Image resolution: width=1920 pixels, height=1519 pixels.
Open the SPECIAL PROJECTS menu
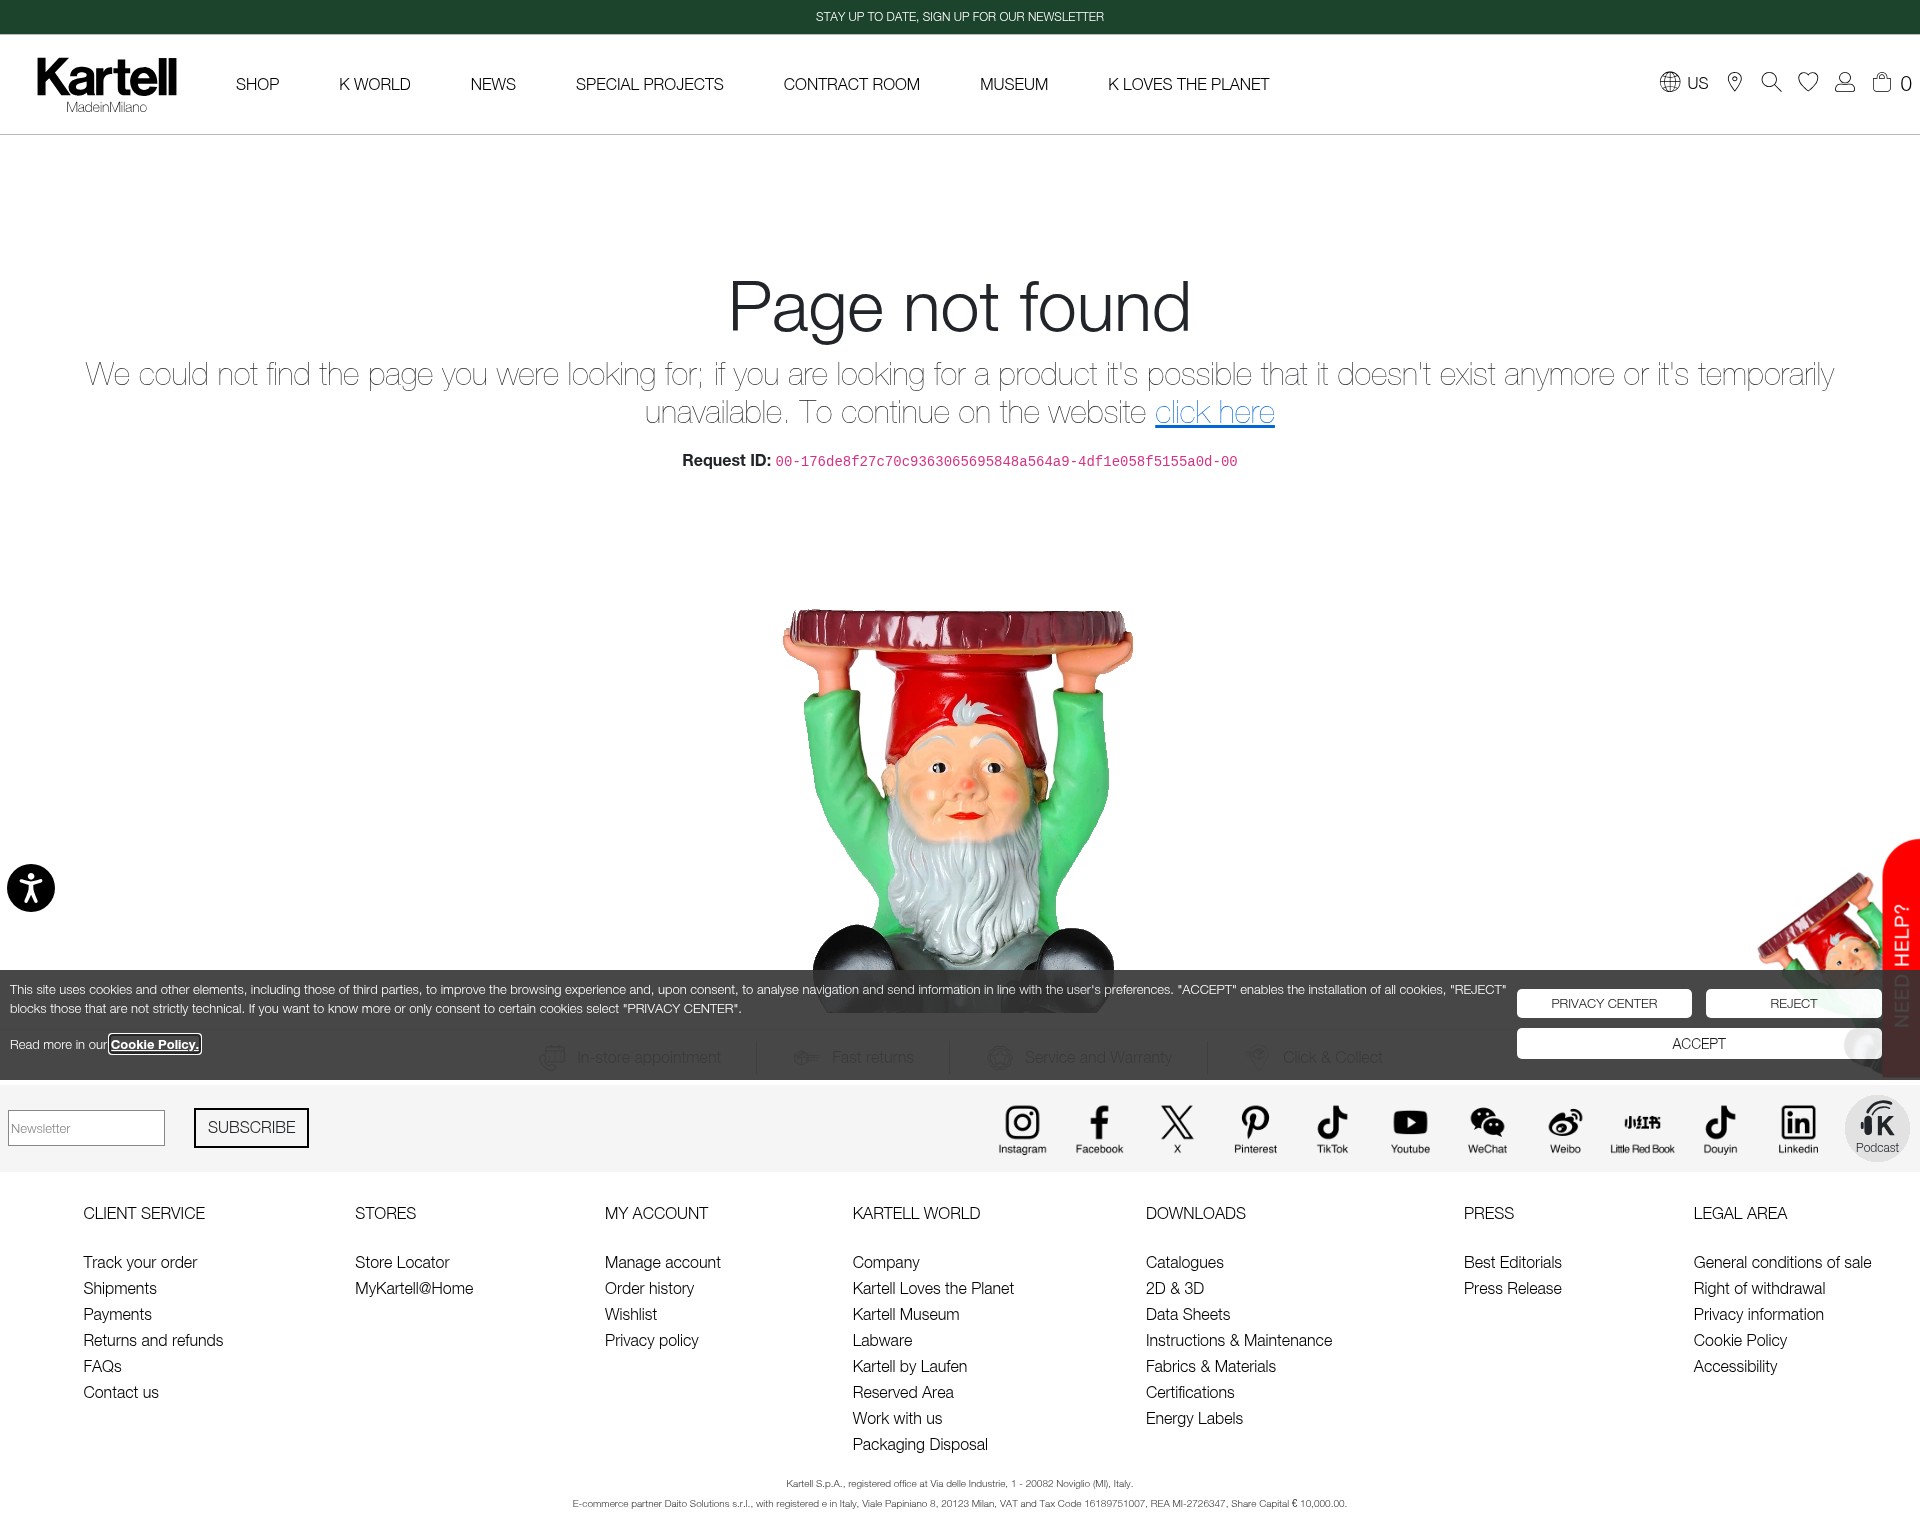pyautogui.click(x=650, y=84)
